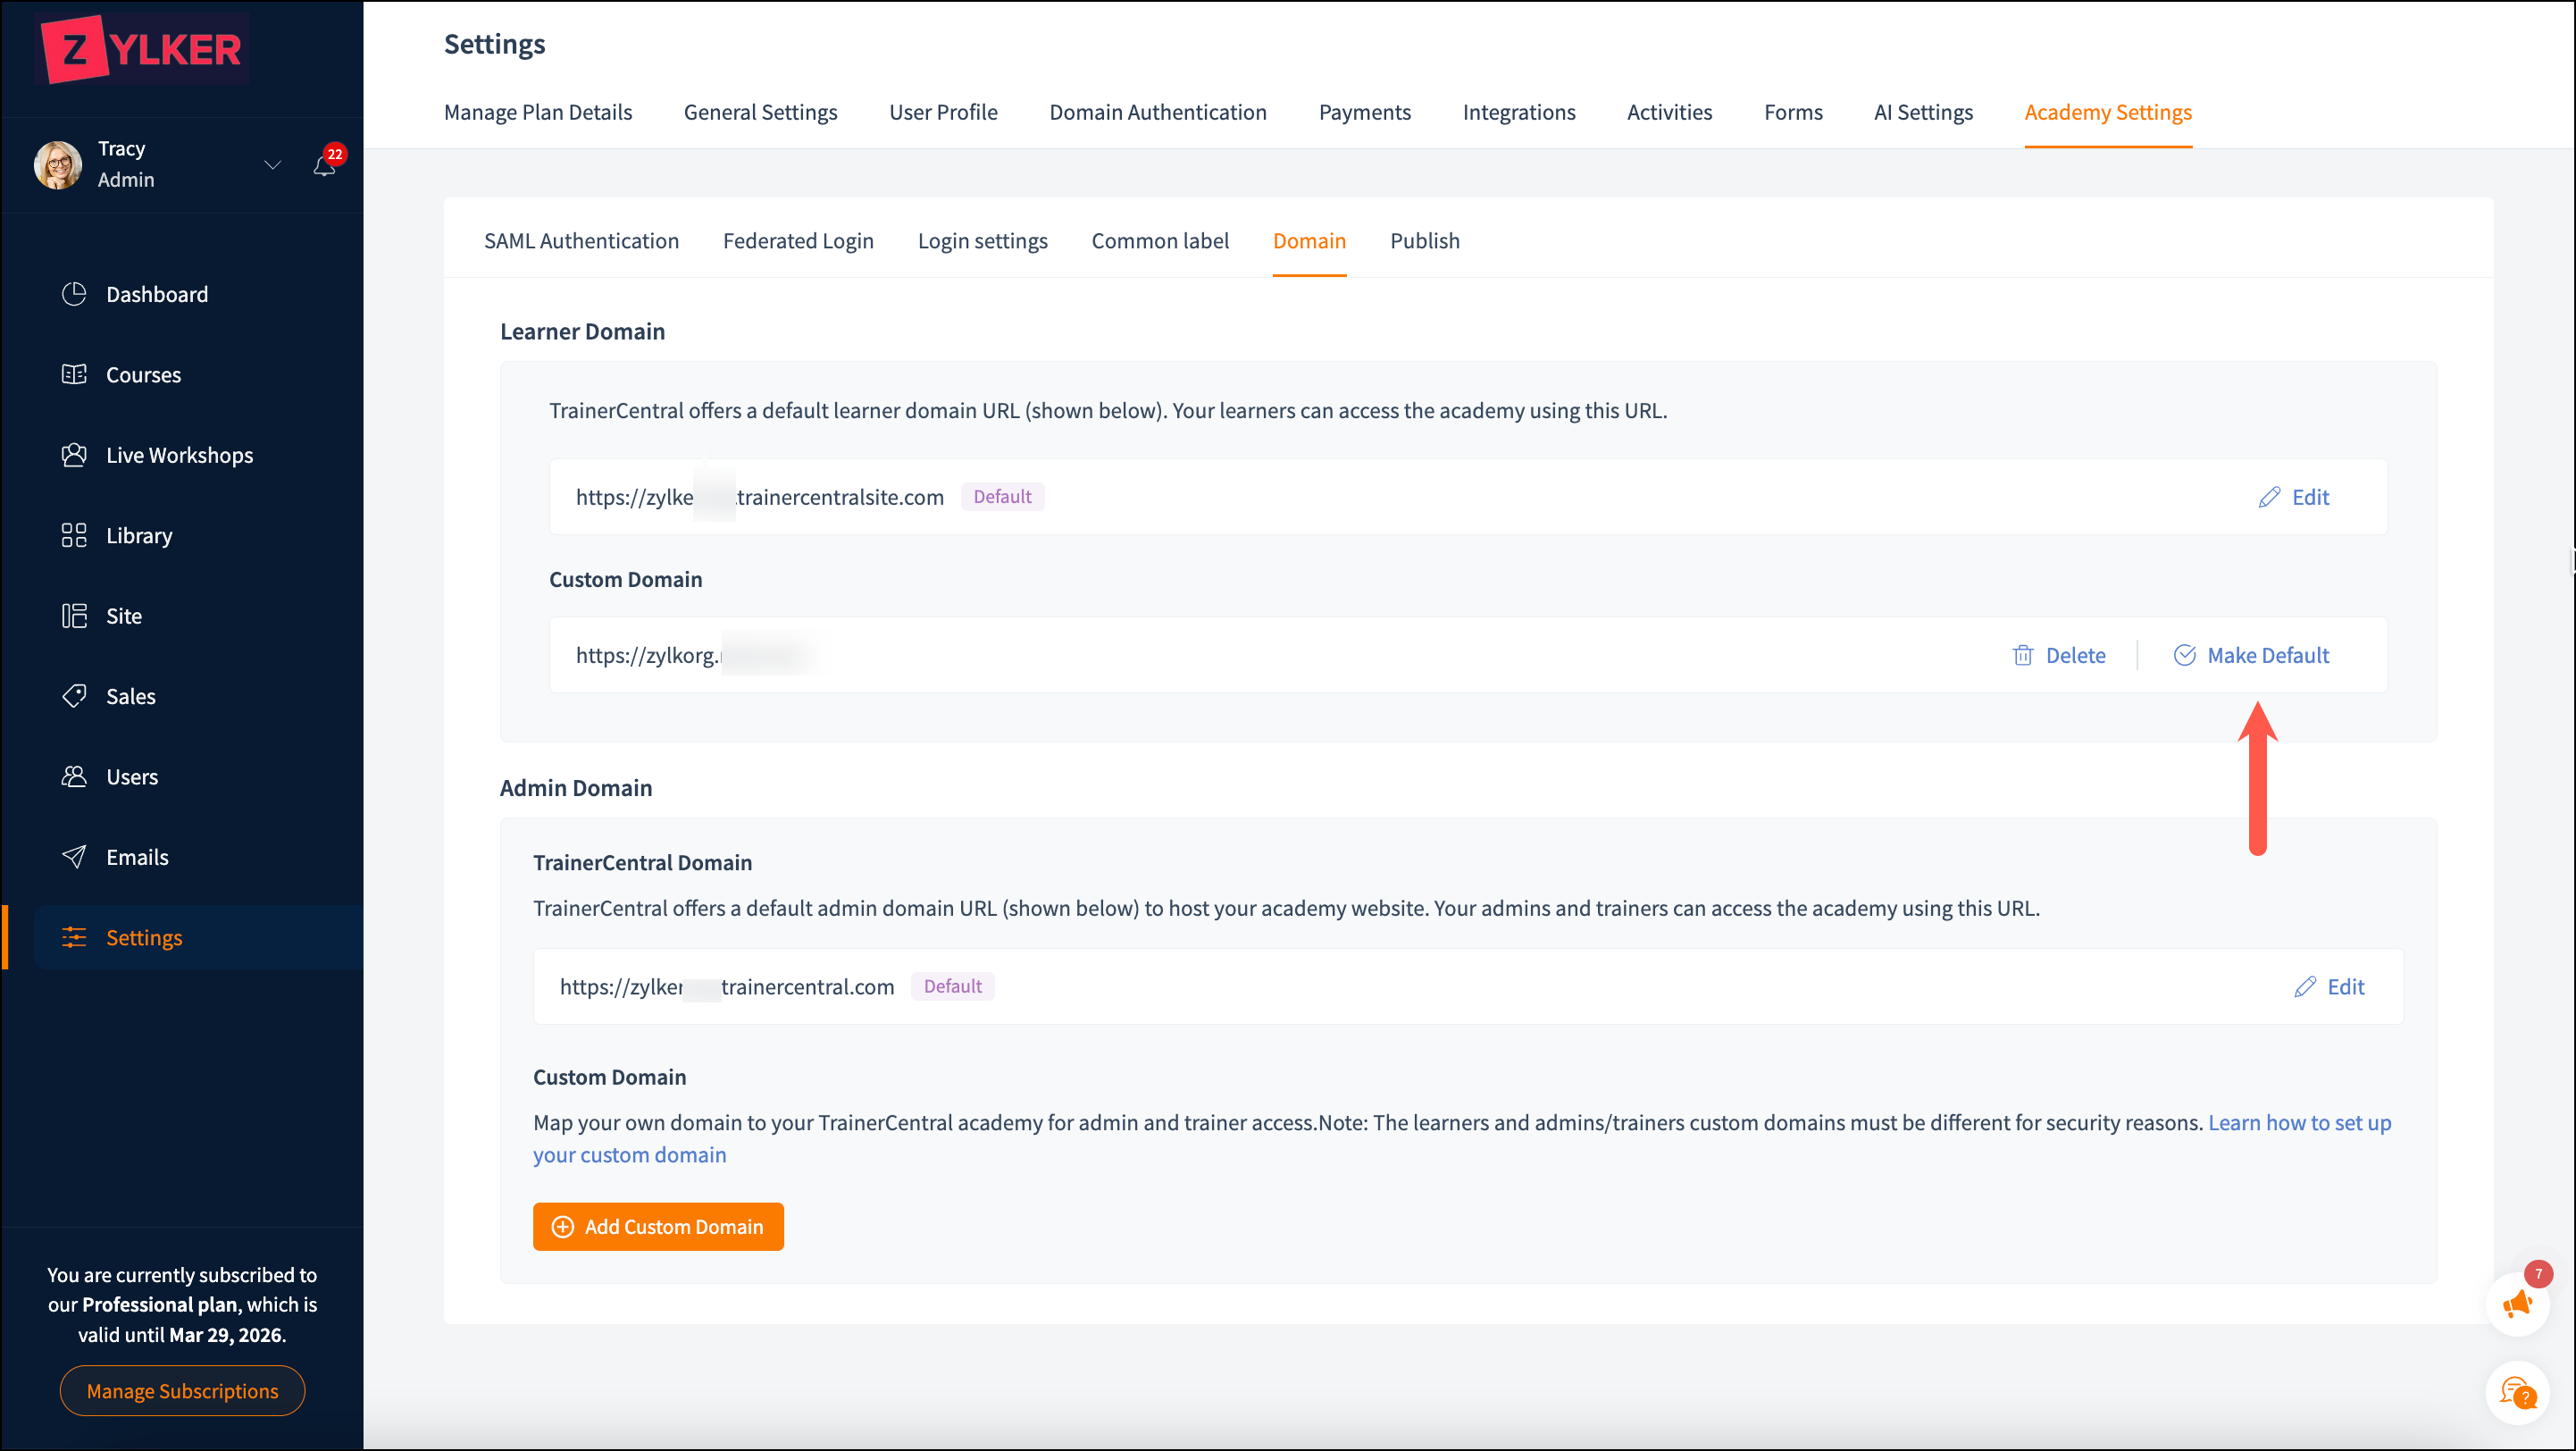This screenshot has height=1451, width=2576.
Task: Click the Sales tag icon
Action: pyautogui.click(x=74, y=696)
